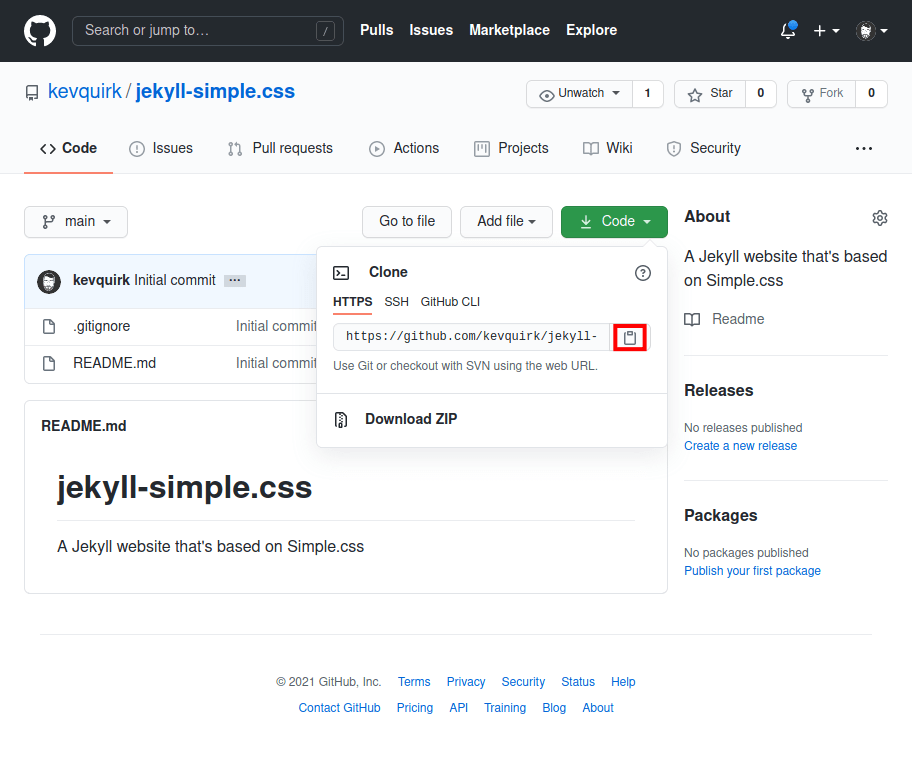Click inside the Search or jump to field
The width and height of the screenshot is (912, 784).
[200, 31]
